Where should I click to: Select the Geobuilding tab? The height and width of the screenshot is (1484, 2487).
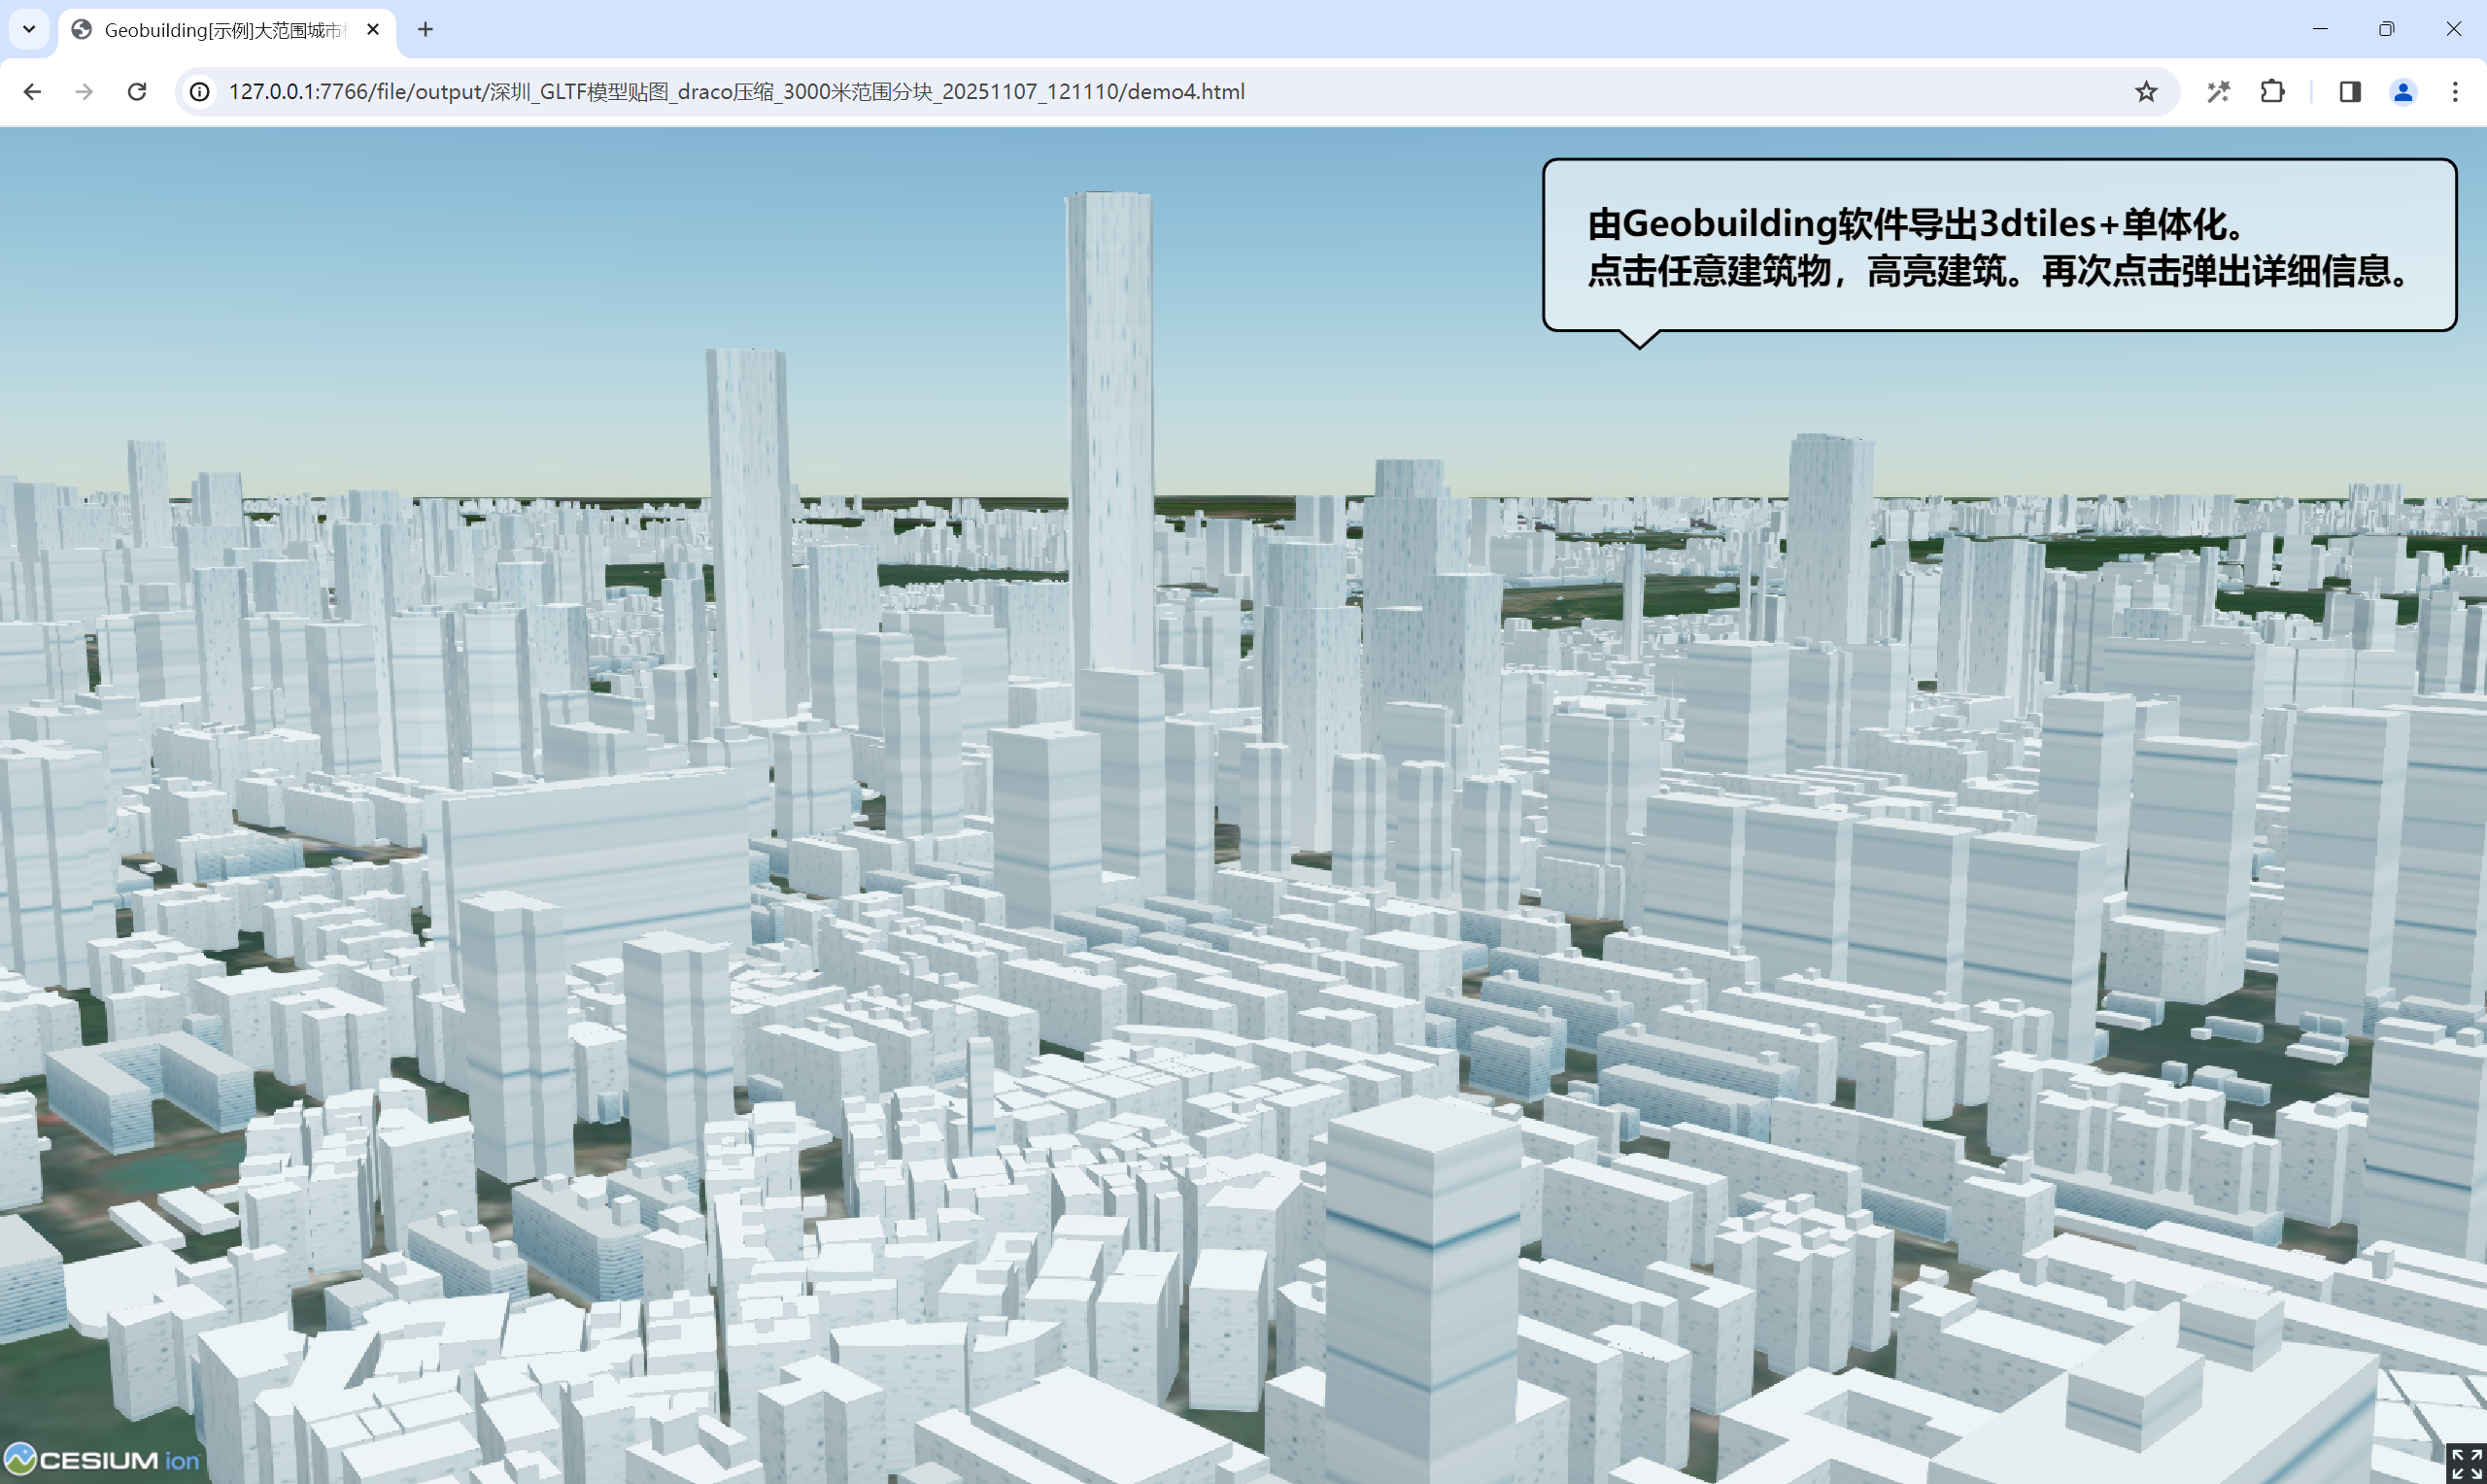(222, 30)
